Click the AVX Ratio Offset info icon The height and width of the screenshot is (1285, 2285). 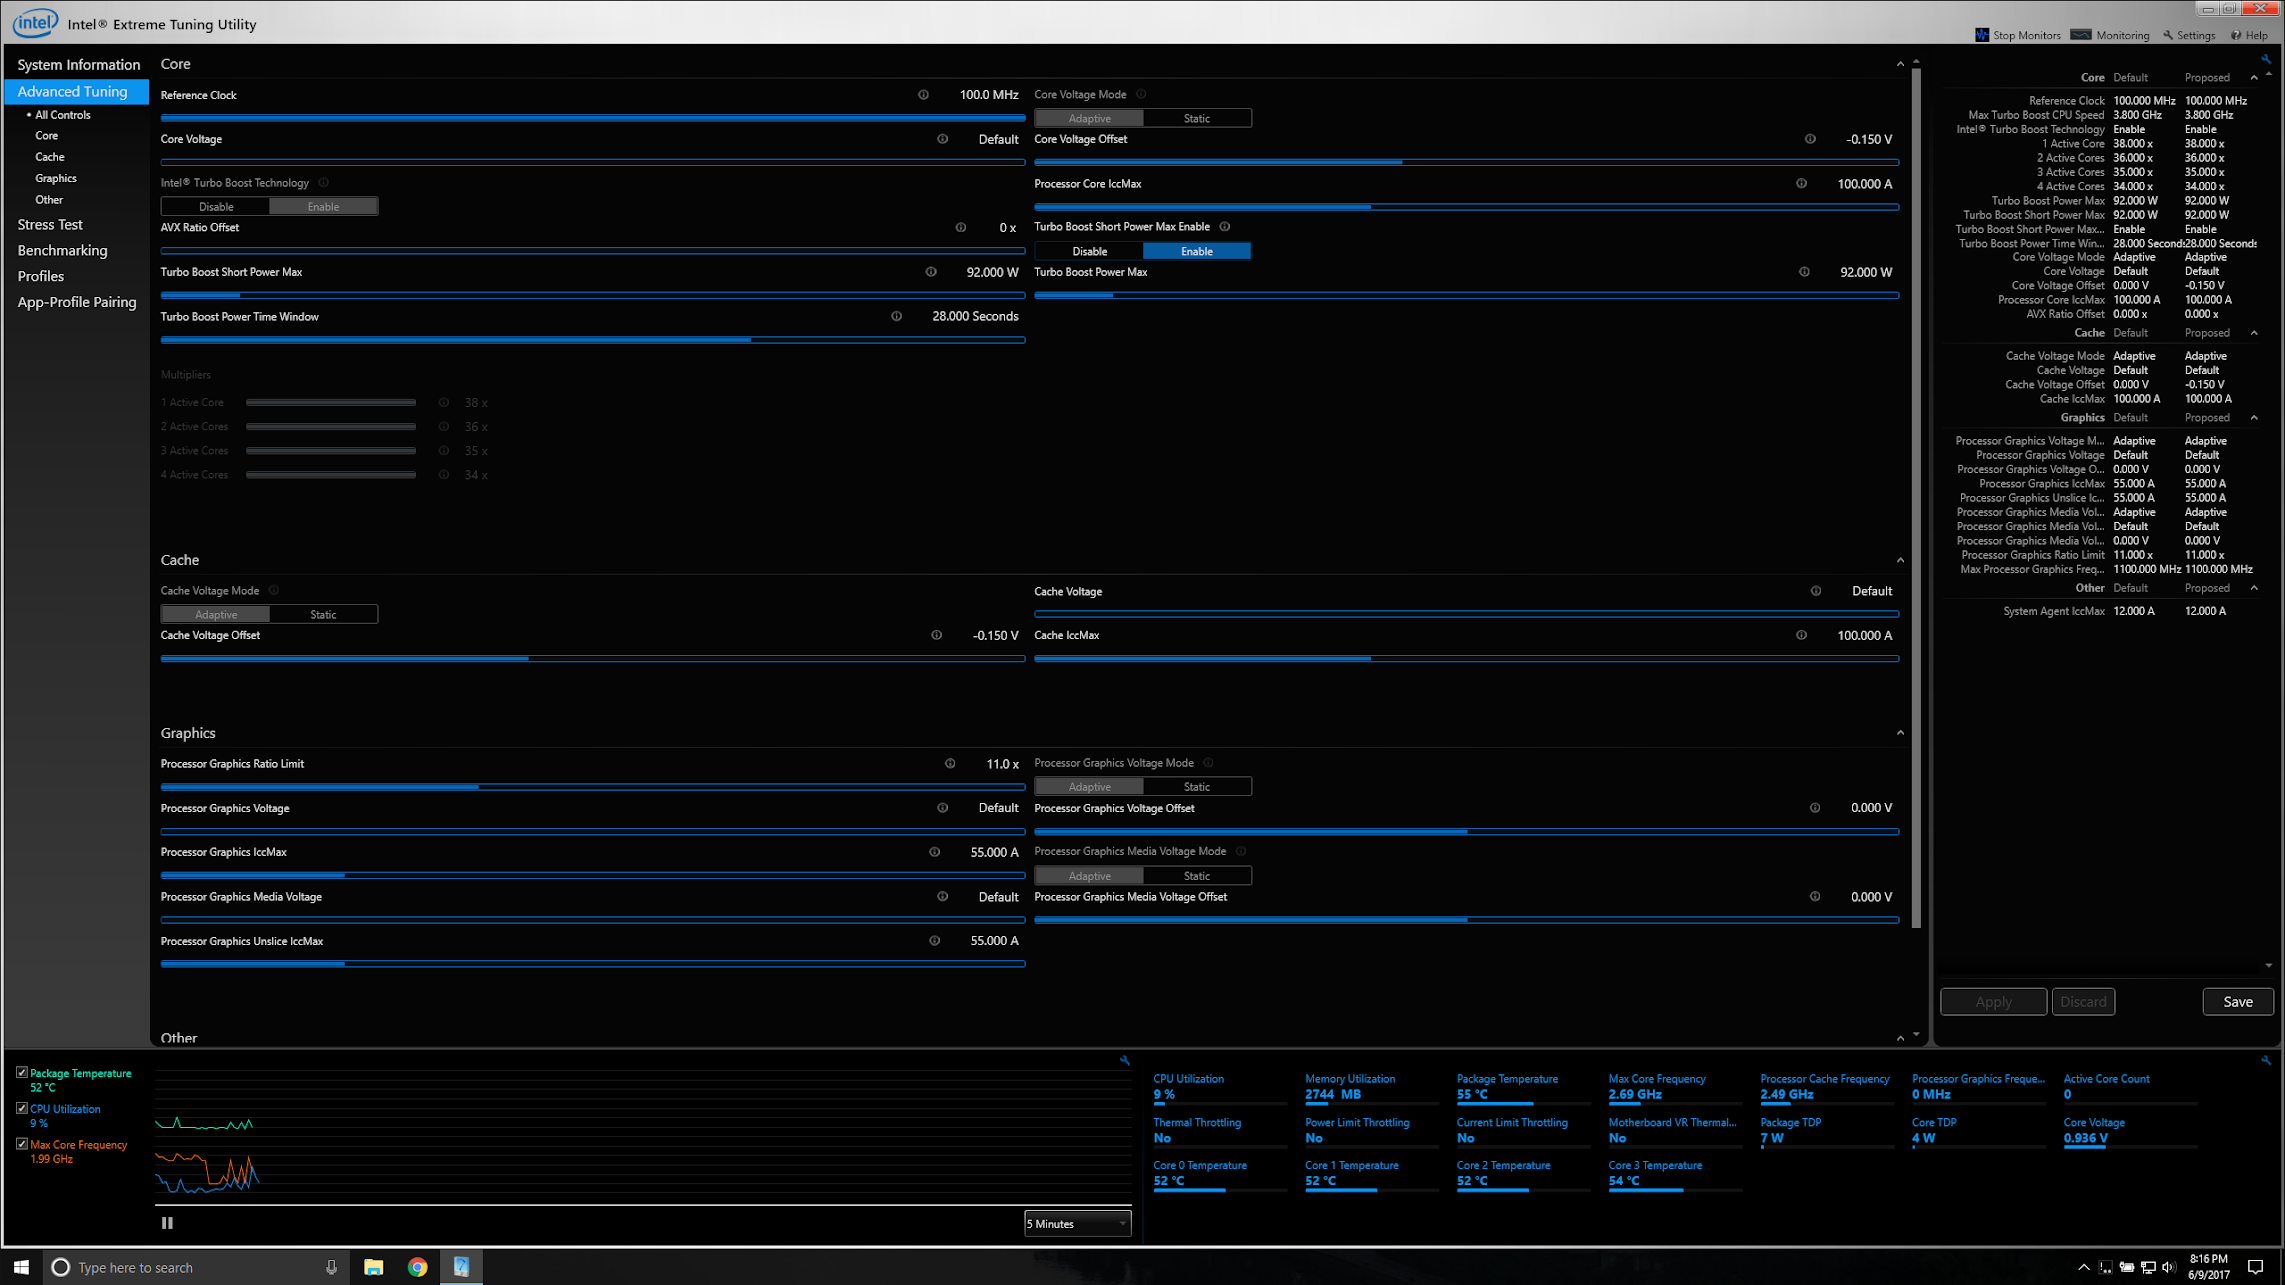960,227
